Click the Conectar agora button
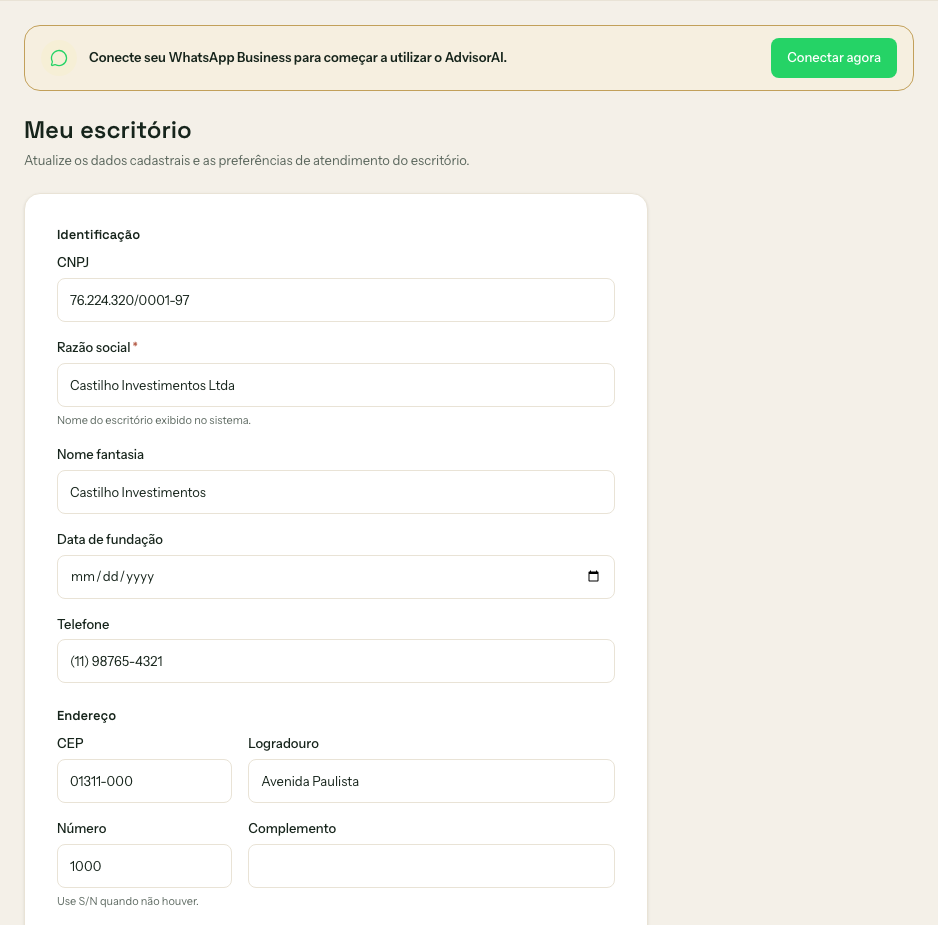This screenshot has width=938, height=925. (x=833, y=58)
